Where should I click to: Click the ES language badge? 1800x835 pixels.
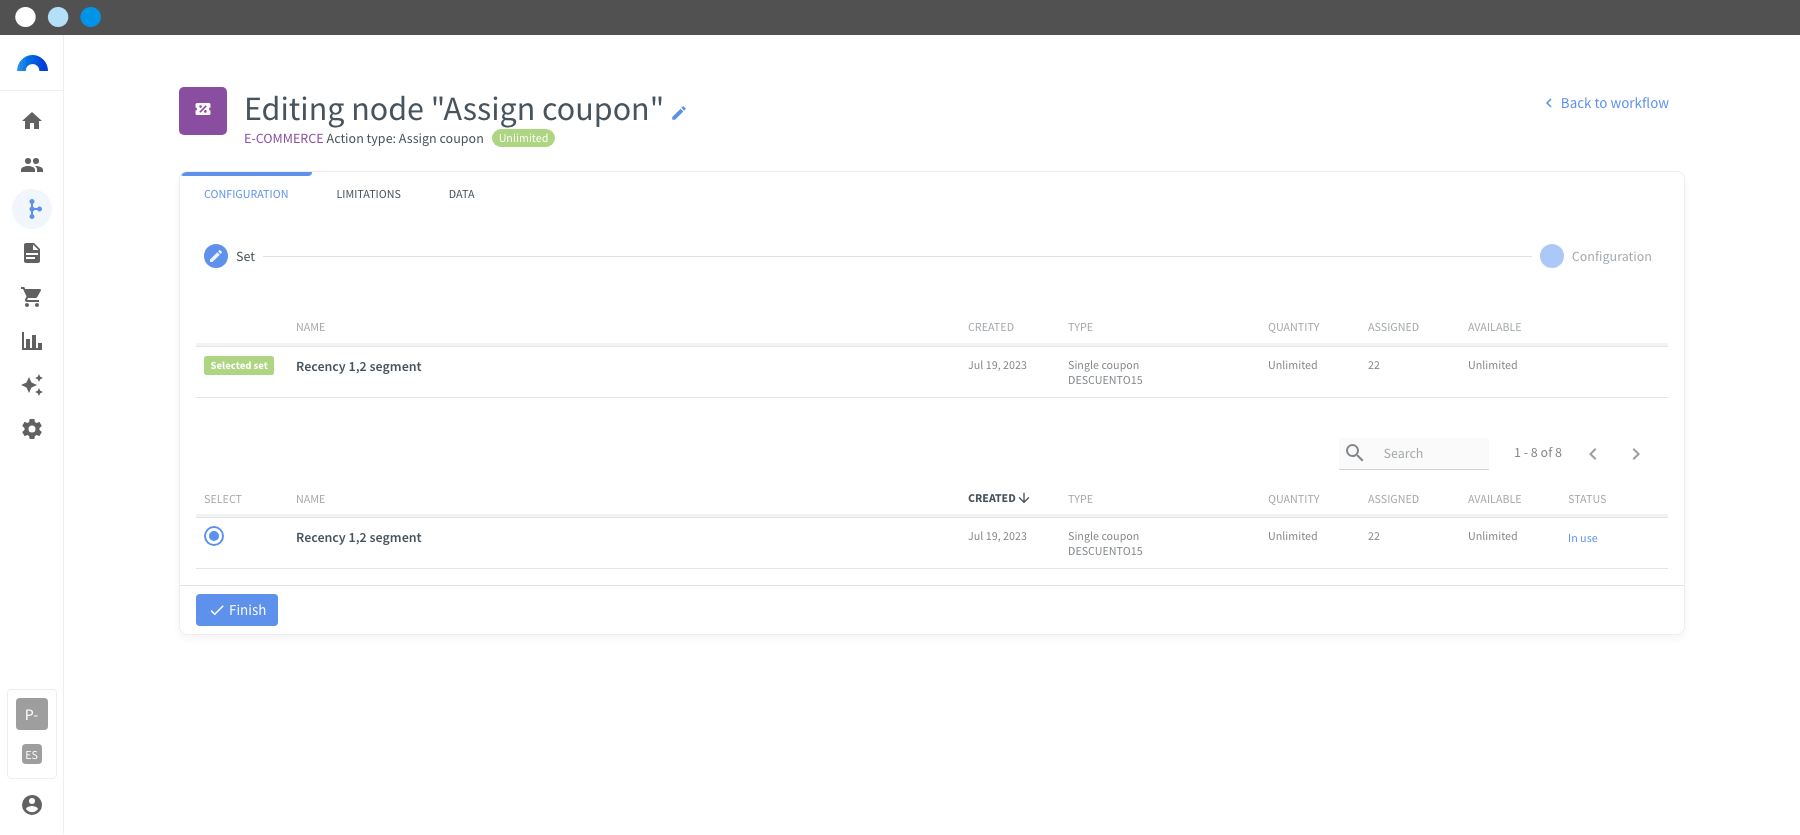coord(32,755)
